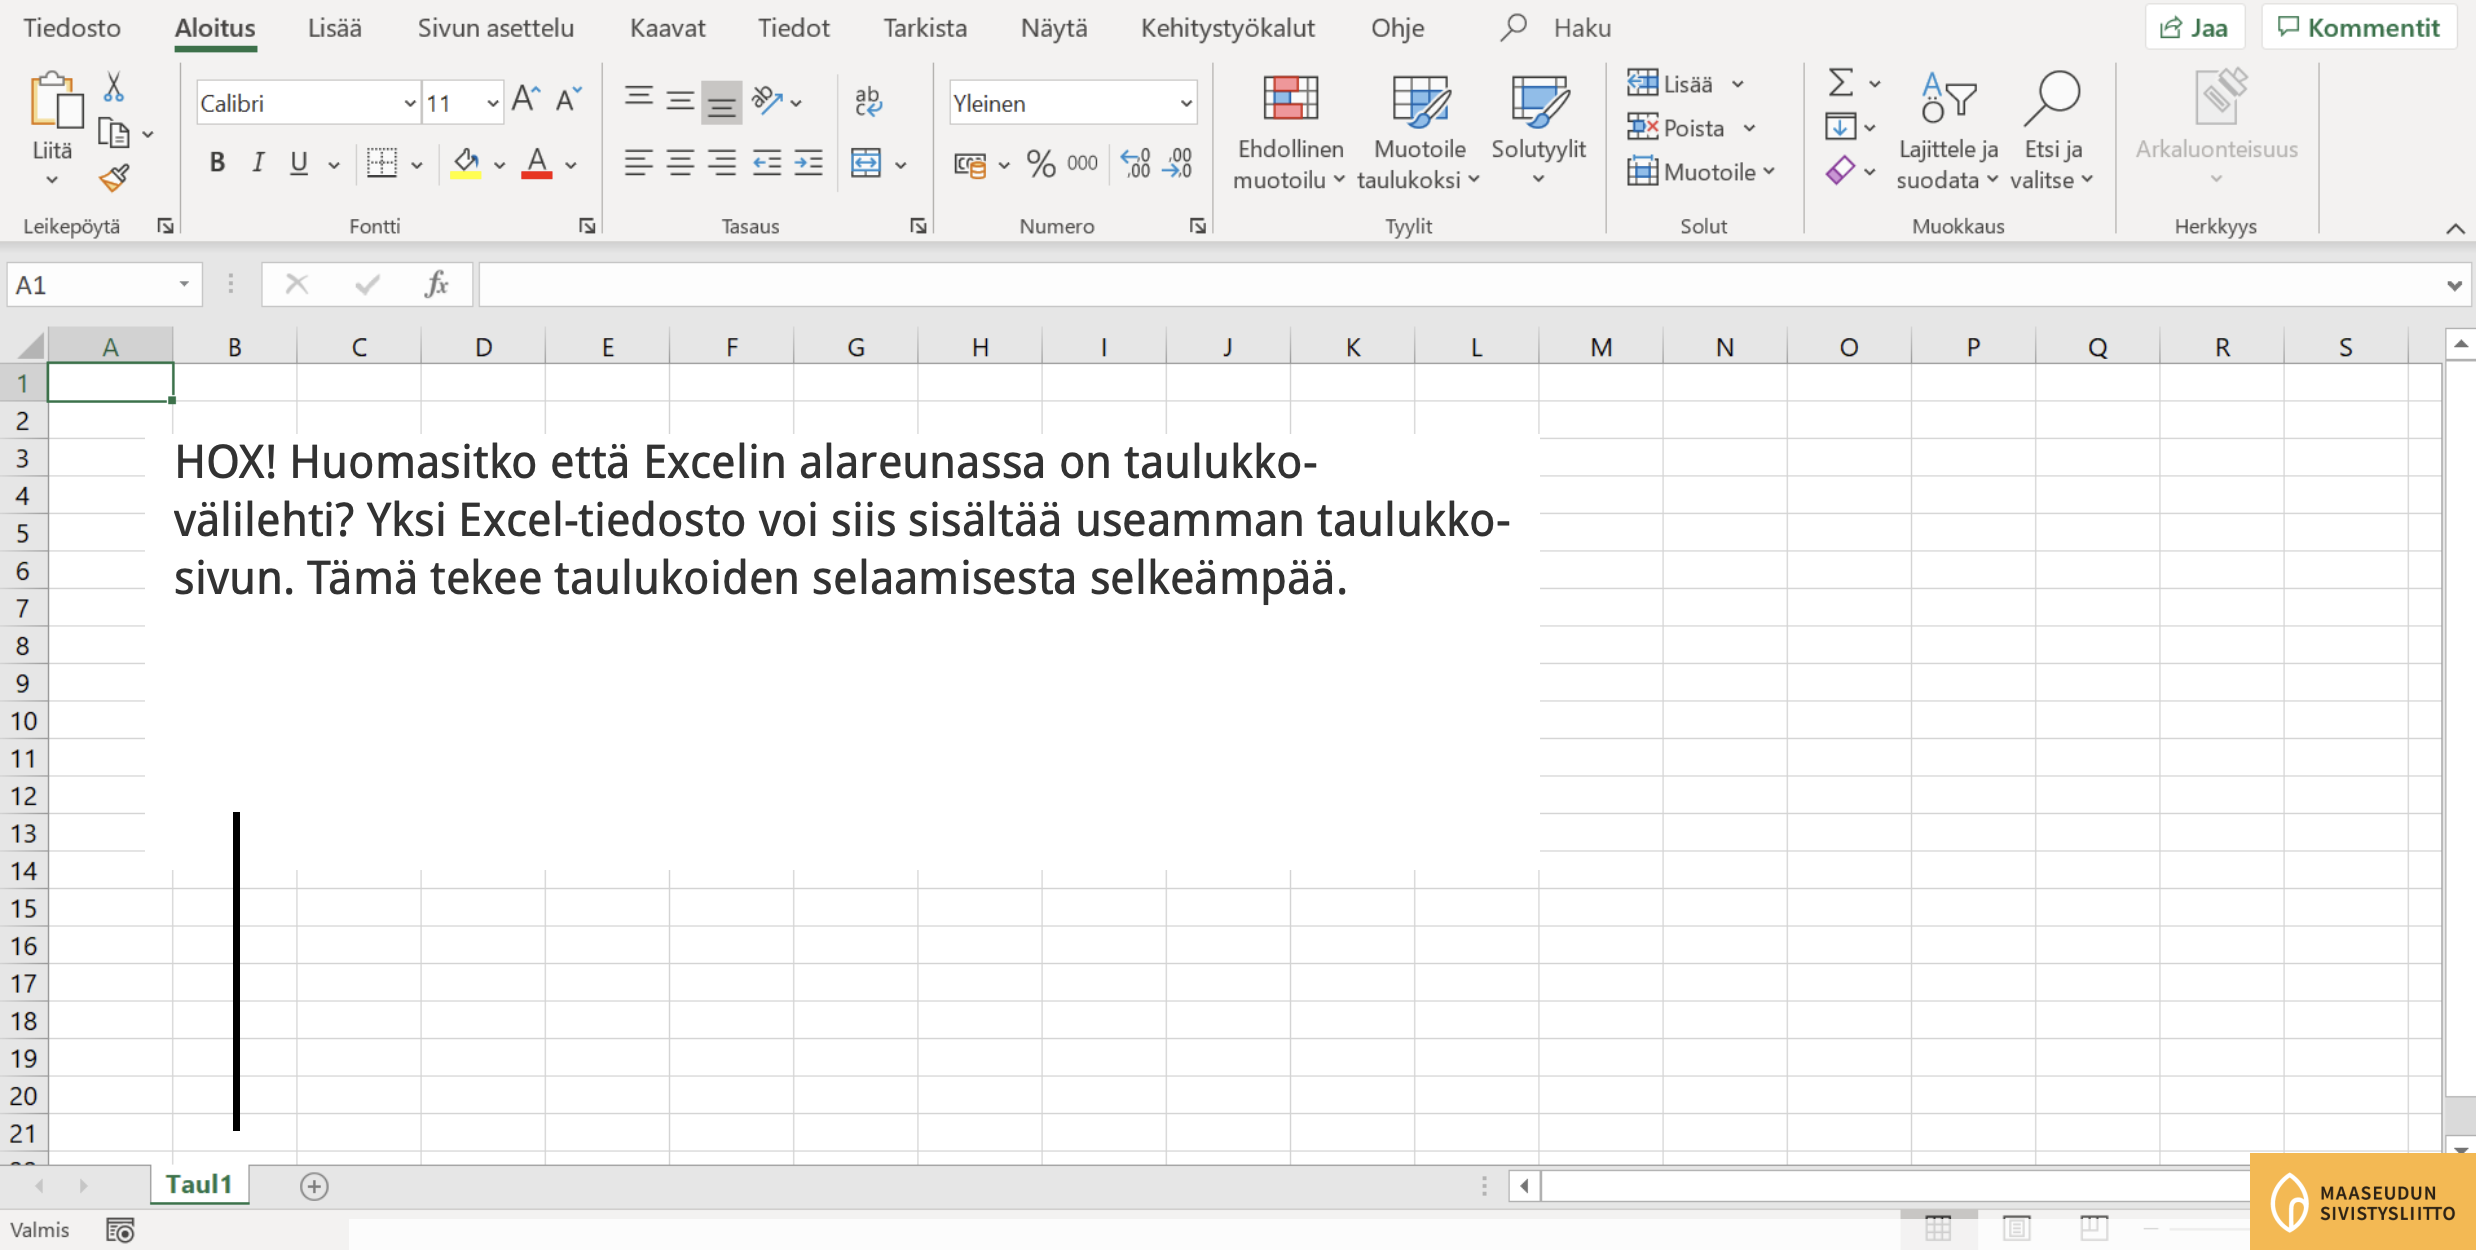Click the decrease decimal icon

coord(1178,163)
